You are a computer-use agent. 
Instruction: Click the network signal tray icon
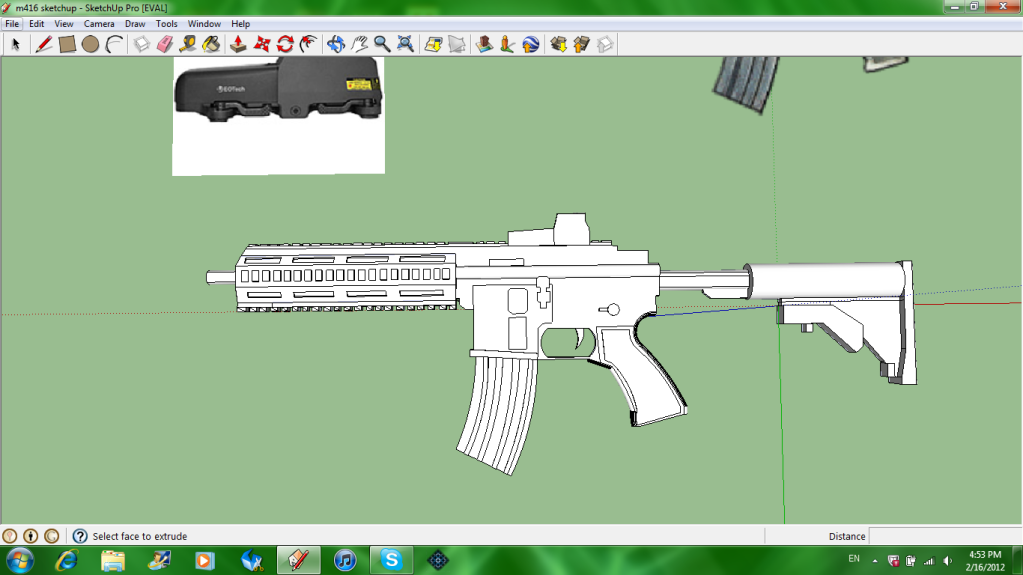tap(929, 561)
